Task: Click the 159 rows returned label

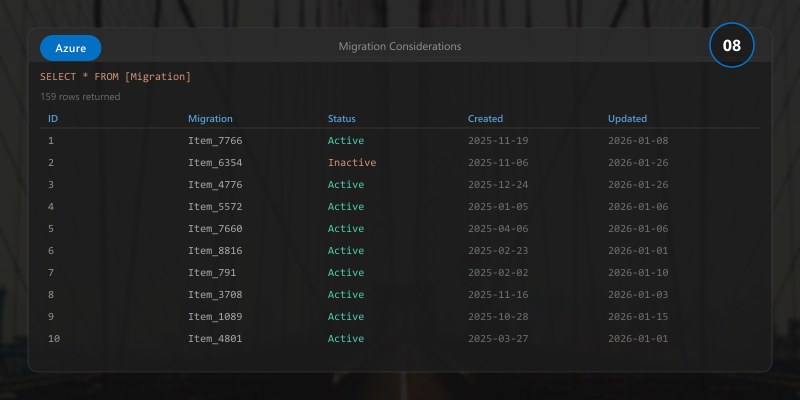Action: coord(80,96)
